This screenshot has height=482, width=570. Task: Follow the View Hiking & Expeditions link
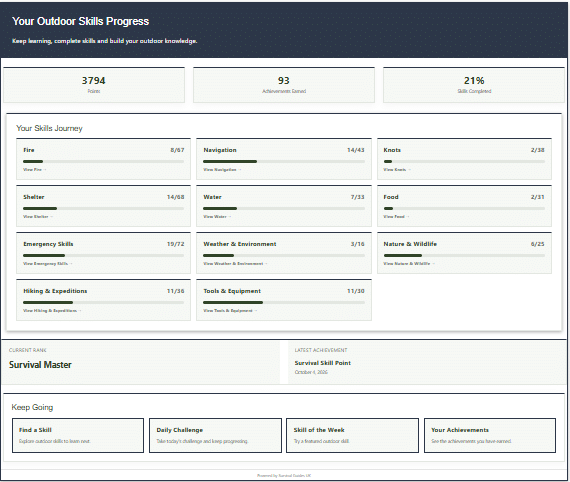pyautogui.click(x=52, y=310)
